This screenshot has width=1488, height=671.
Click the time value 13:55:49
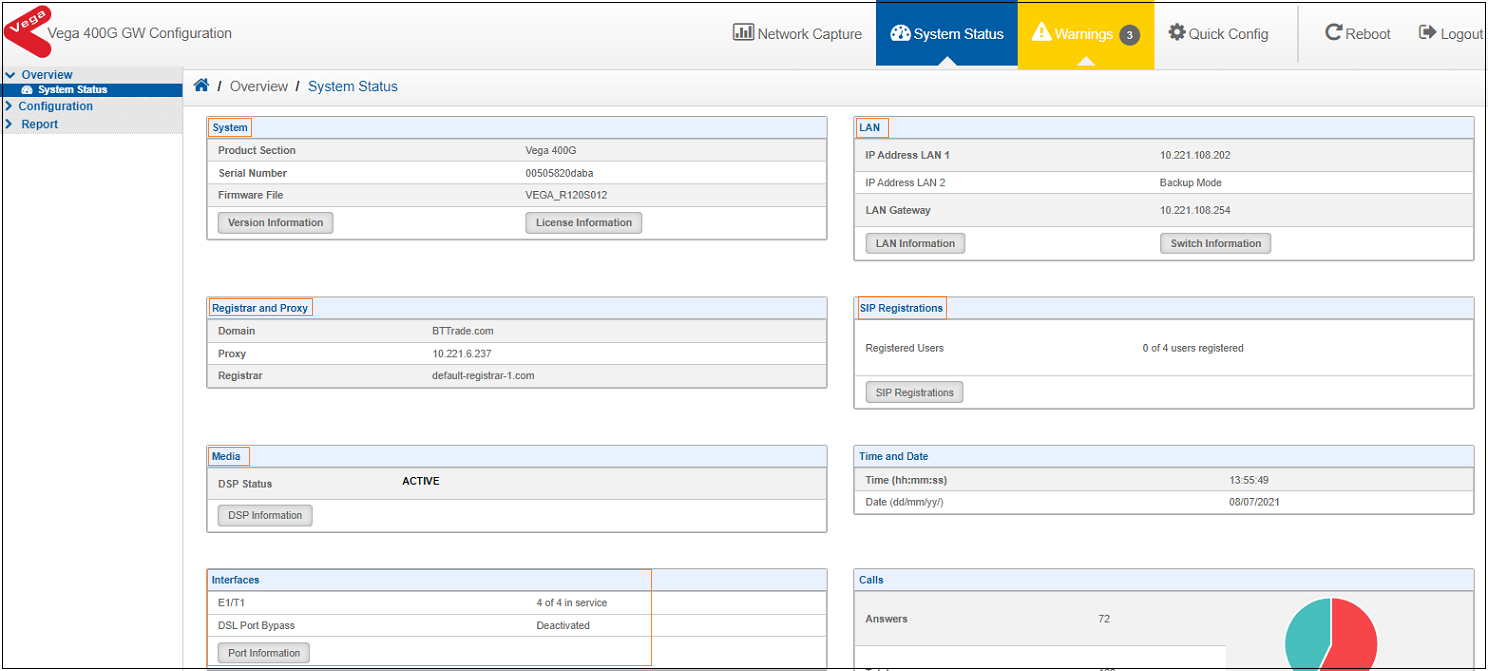[x=1249, y=480]
